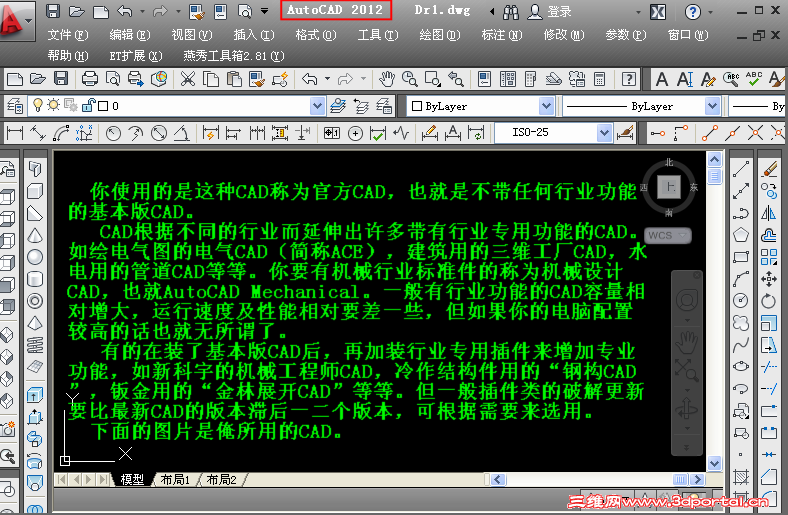Select the Revision Cloud tool
The image size is (788, 515).
[741, 323]
